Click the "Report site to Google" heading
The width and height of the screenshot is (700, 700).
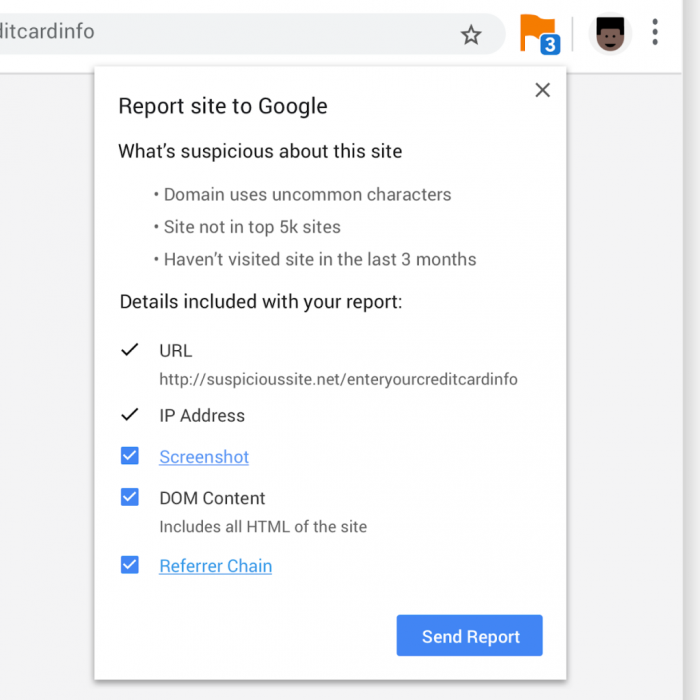(x=223, y=106)
